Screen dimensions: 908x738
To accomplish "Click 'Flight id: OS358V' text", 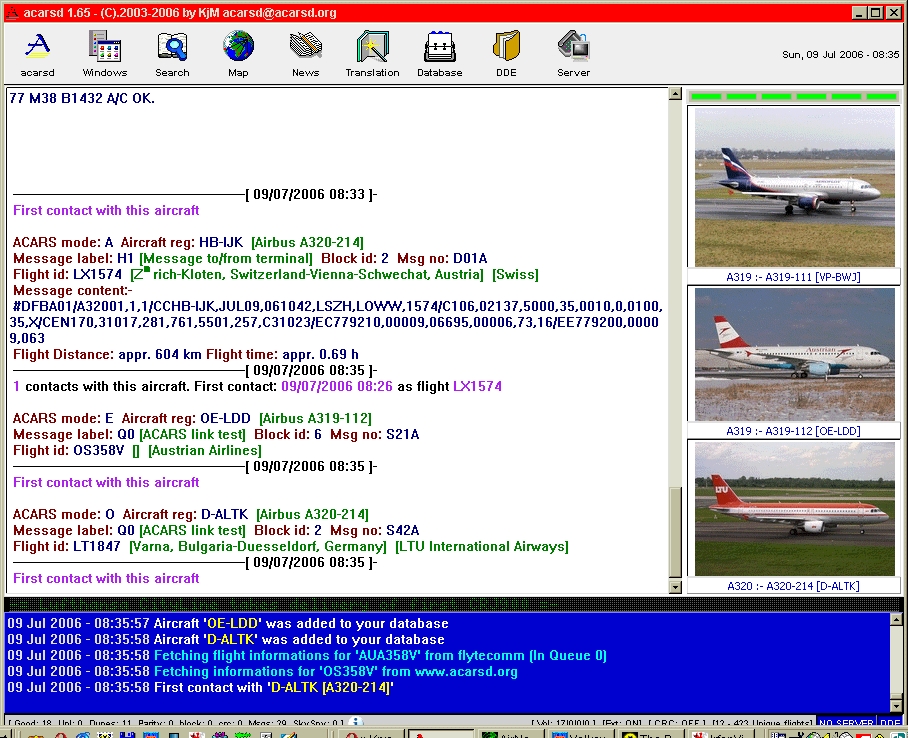I will point(68,451).
